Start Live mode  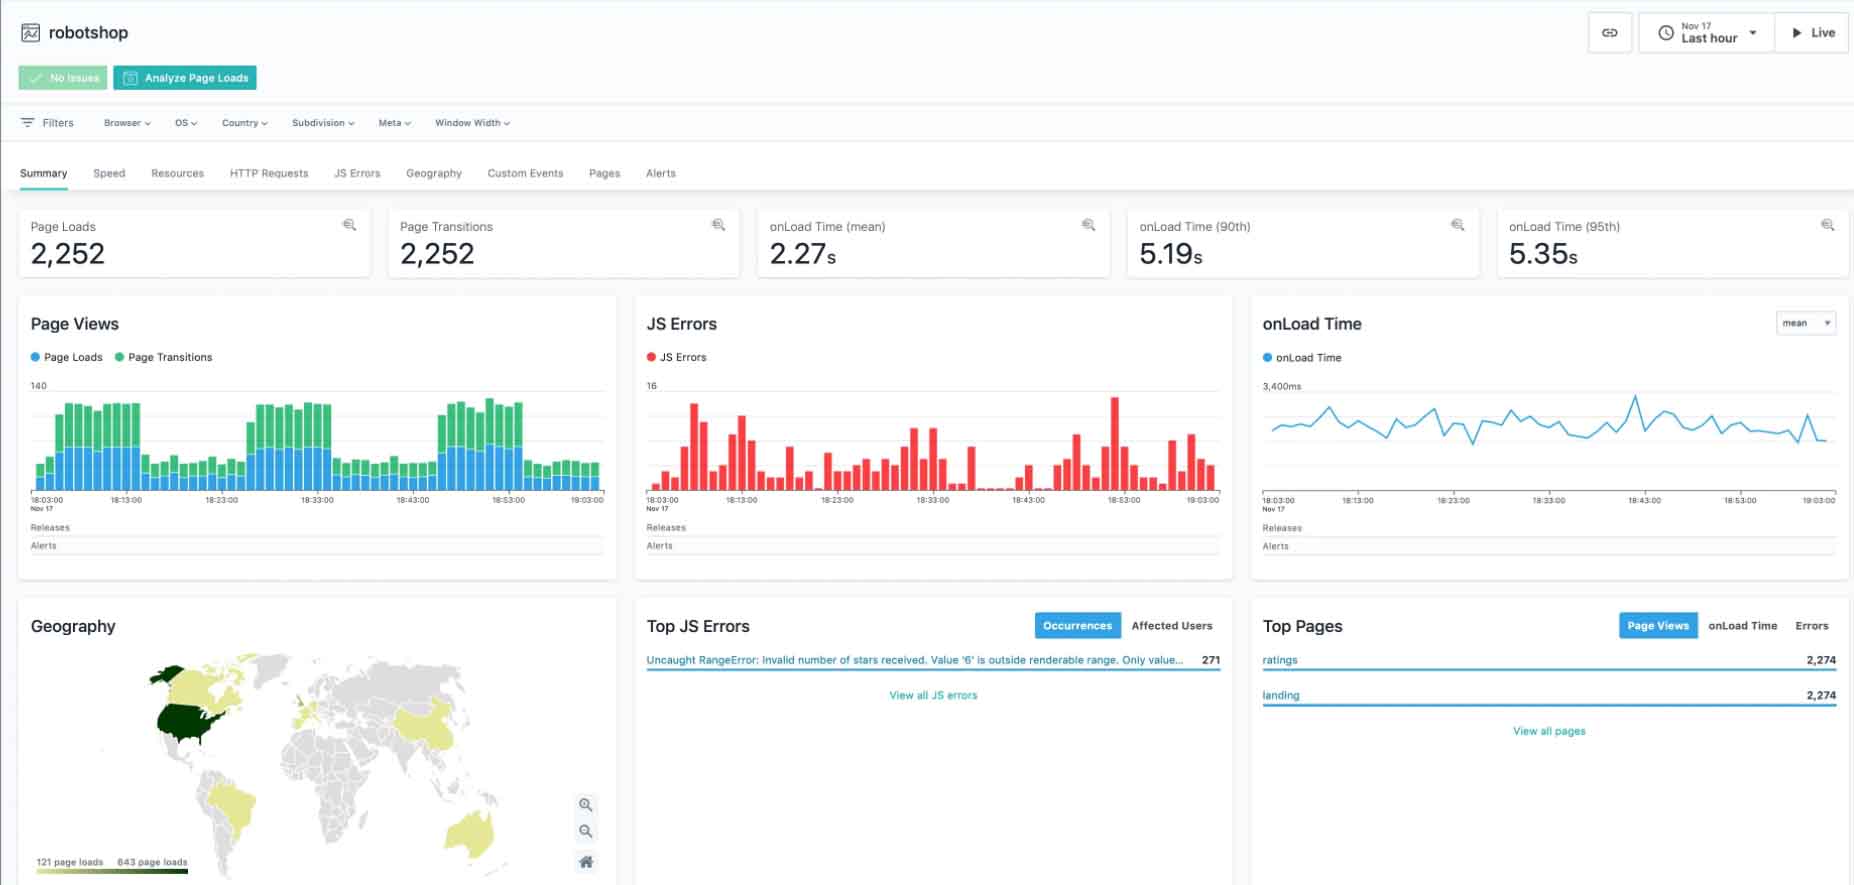(1812, 33)
